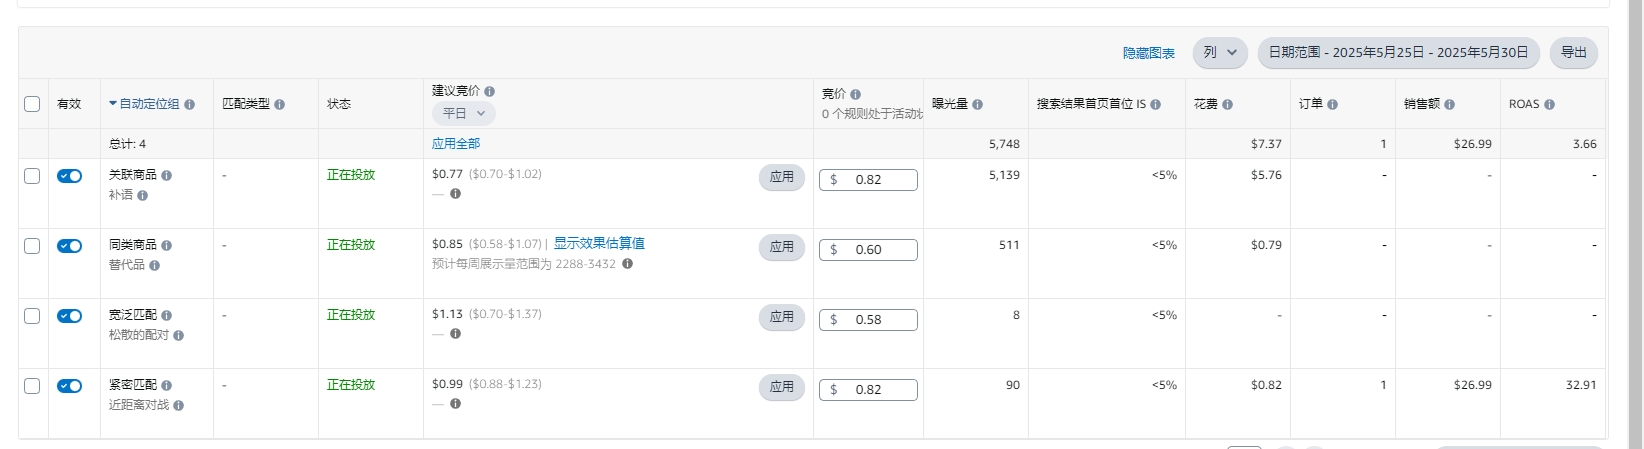This screenshot has height=449, width=1644.
Task: Check the select-all checkbox in header
Action: tap(32, 104)
